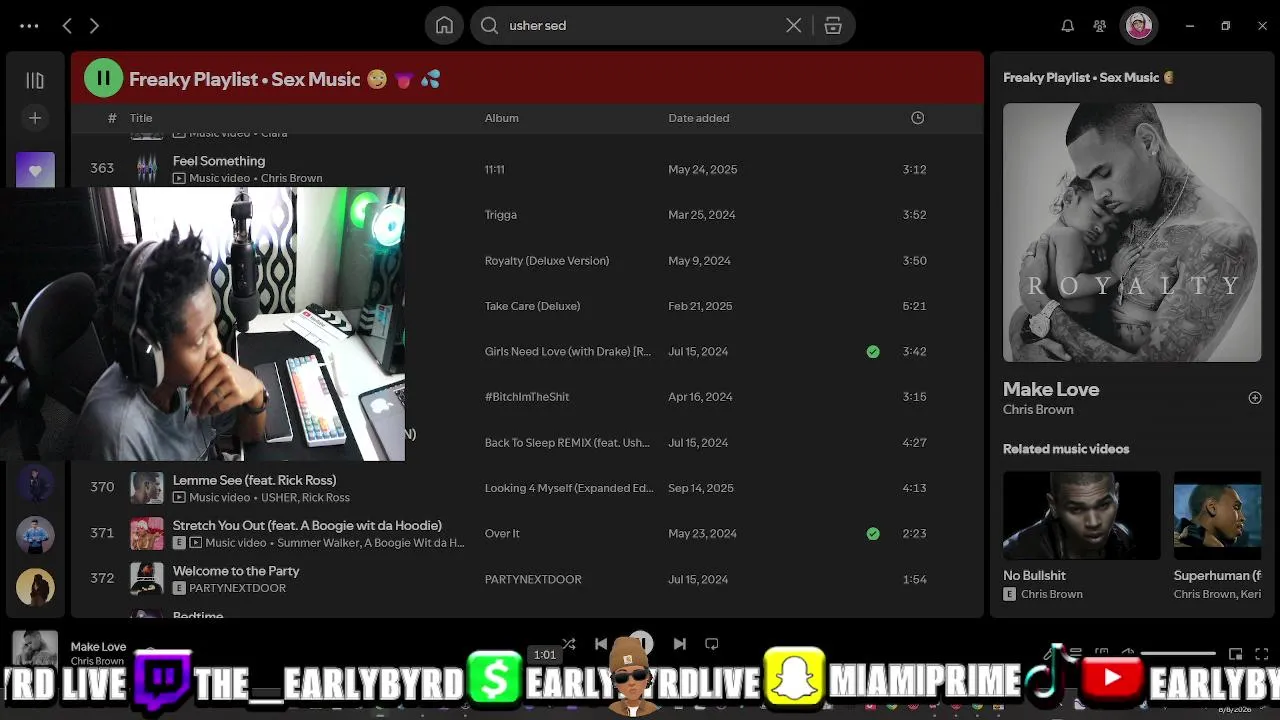Viewport: 1280px width, 720px height.
Task: Select the Stretch You Out track title
Action: pos(307,525)
